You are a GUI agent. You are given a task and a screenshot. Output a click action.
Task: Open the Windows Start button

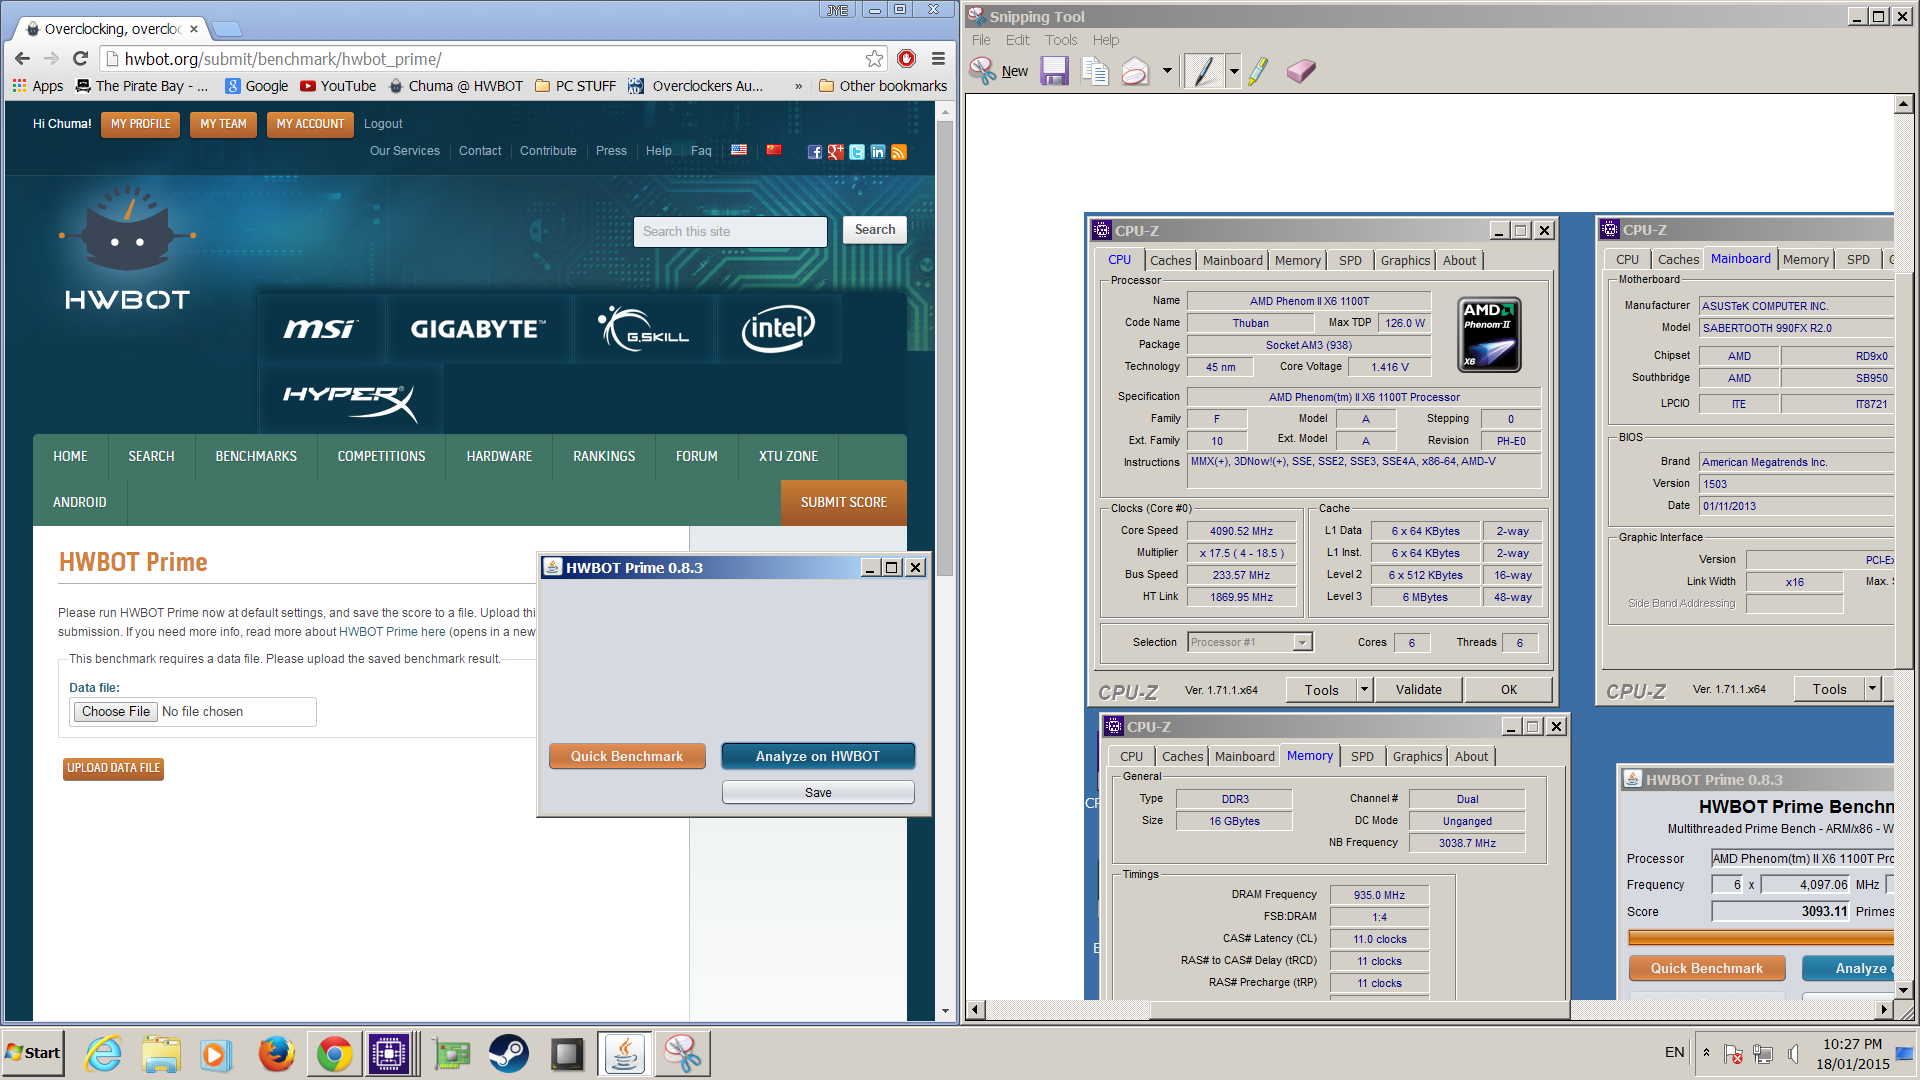33,1053
